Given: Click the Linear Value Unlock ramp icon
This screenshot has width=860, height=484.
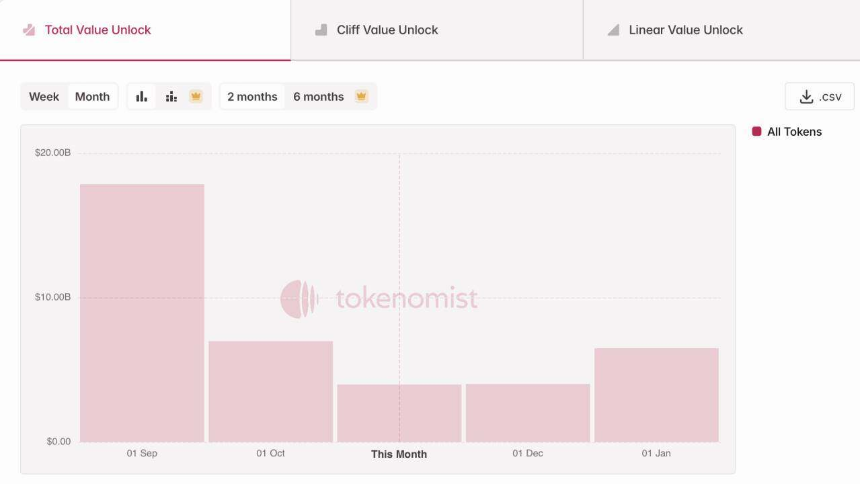Looking at the screenshot, I should click(x=613, y=30).
